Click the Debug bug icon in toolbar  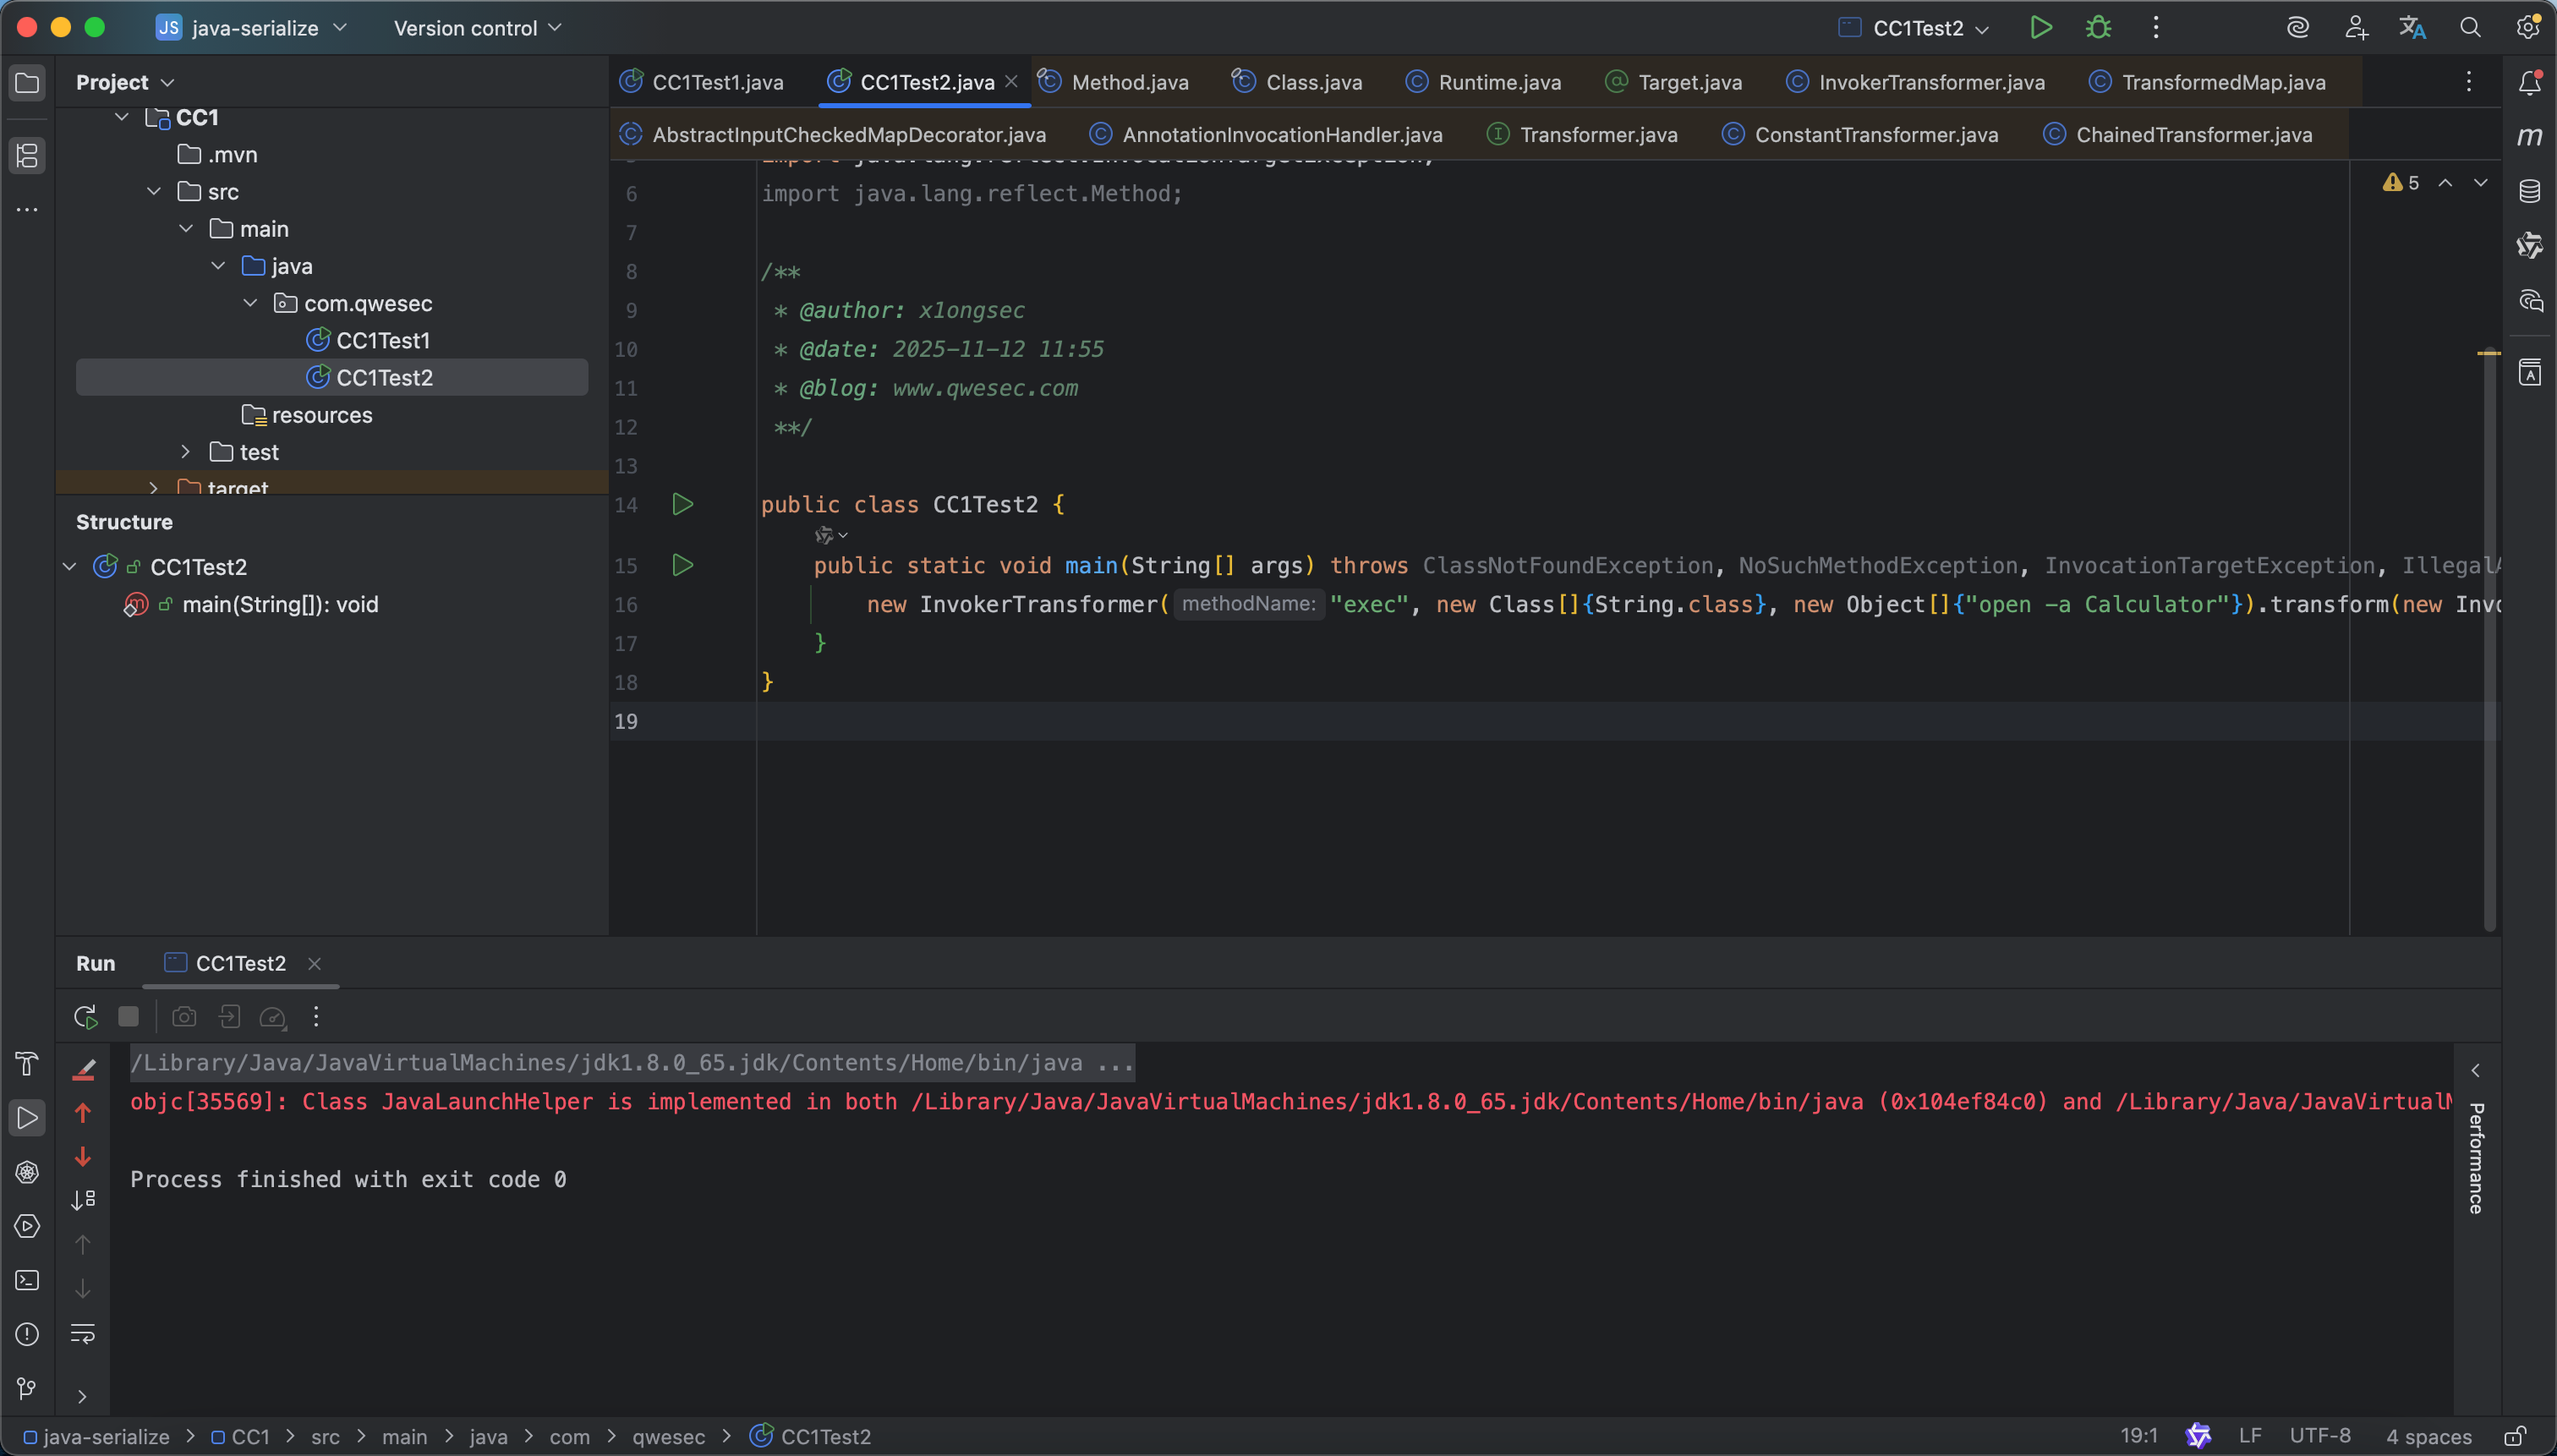click(2098, 28)
